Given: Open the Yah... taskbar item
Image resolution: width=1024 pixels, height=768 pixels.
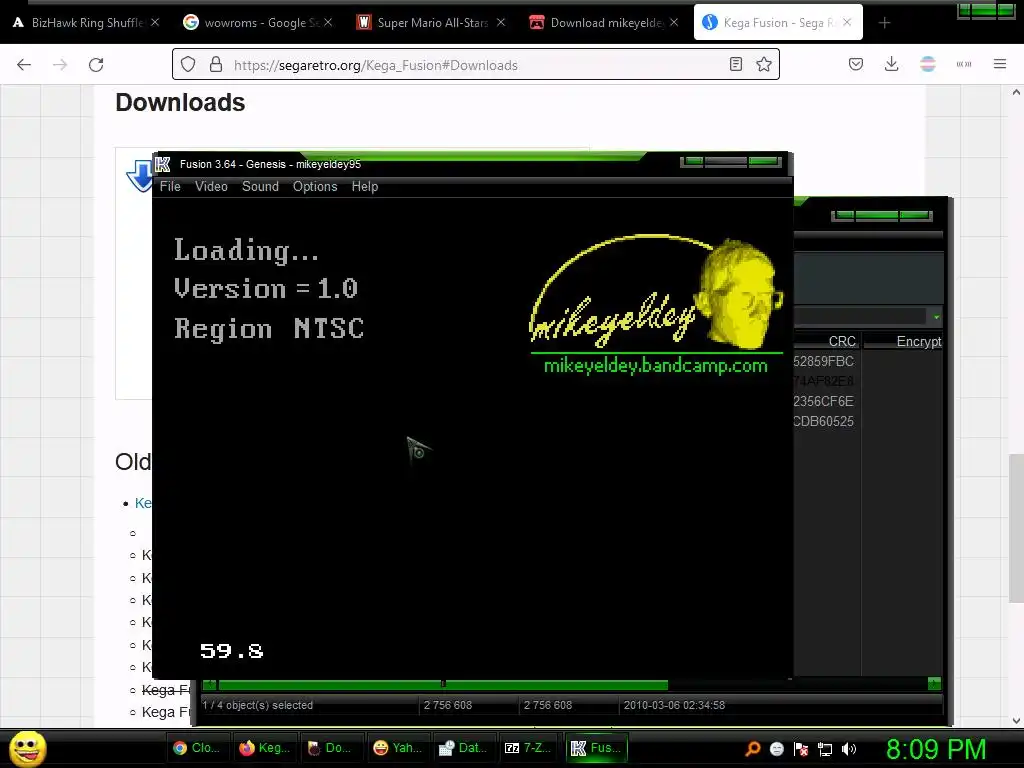Looking at the screenshot, I should pyautogui.click(x=397, y=748).
